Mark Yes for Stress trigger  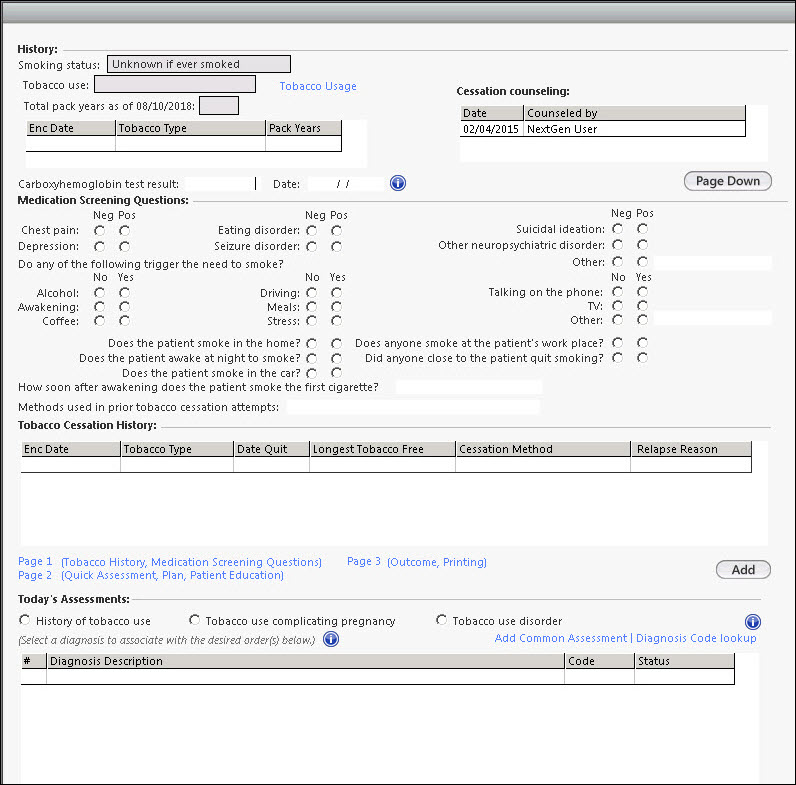(x=337, y=320)
